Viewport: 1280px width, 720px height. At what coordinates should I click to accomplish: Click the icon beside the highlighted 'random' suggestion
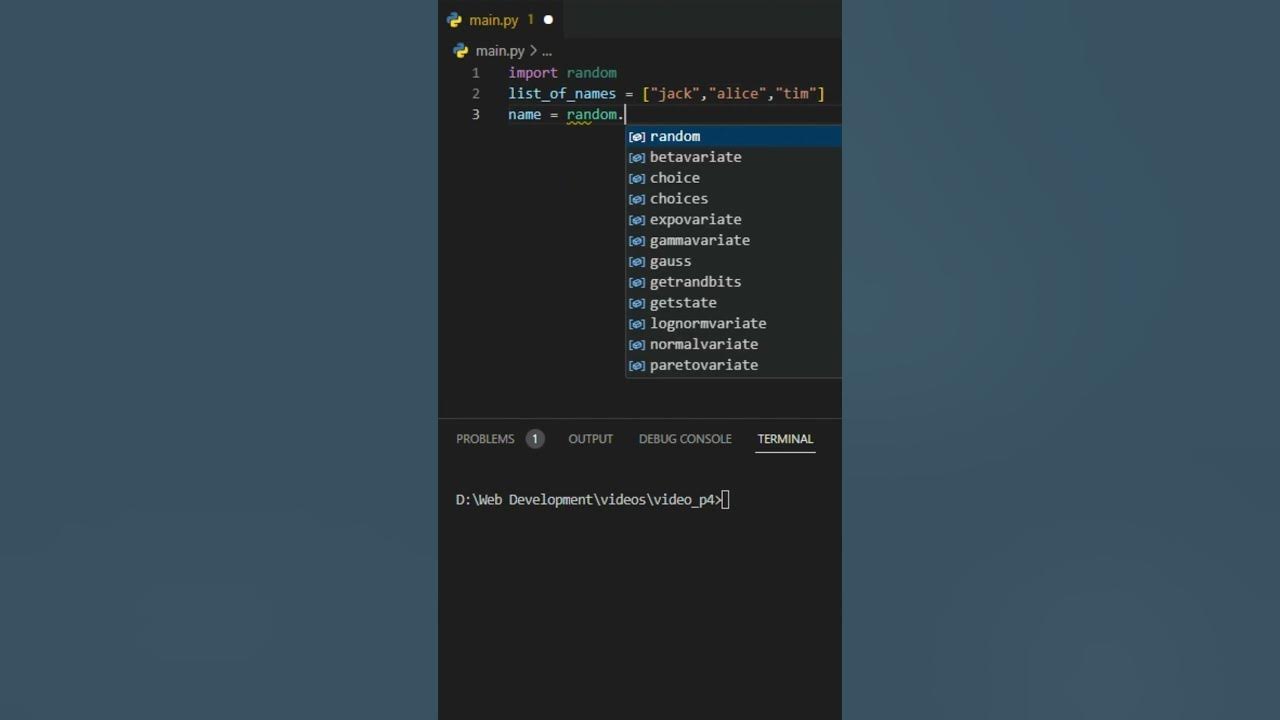[637, 136]
